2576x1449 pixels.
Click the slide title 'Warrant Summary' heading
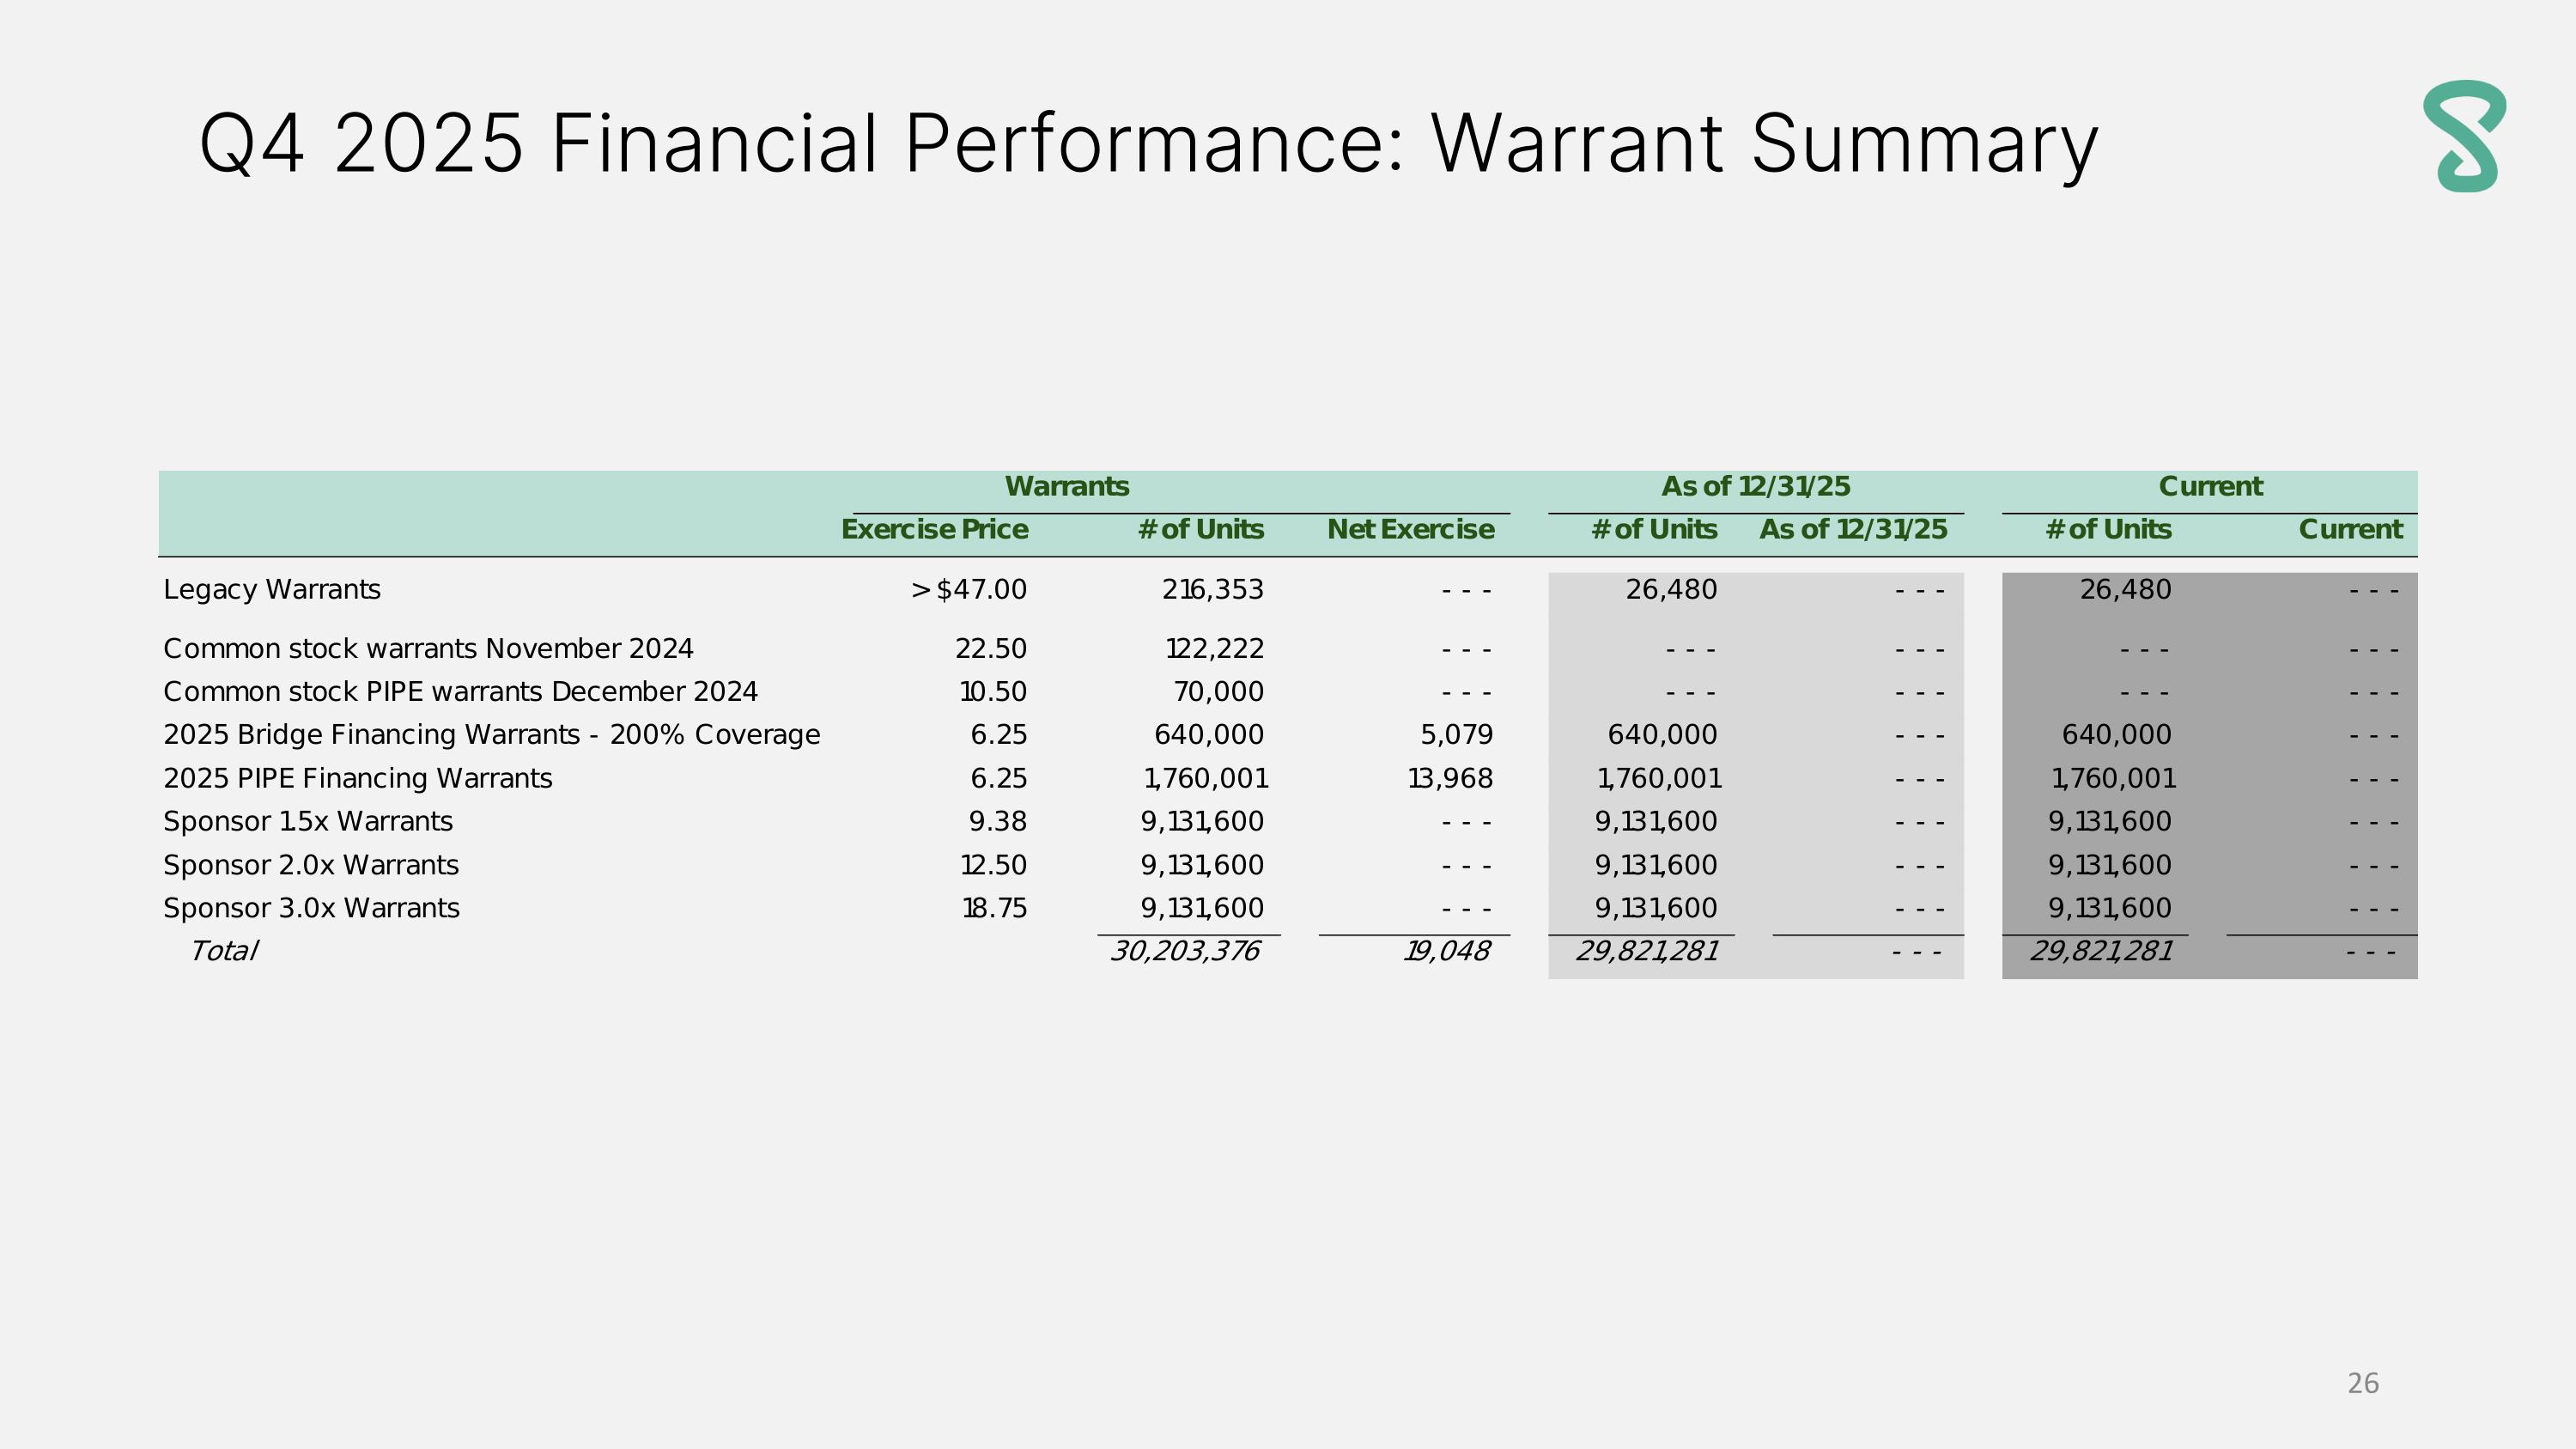(1148, 144)
